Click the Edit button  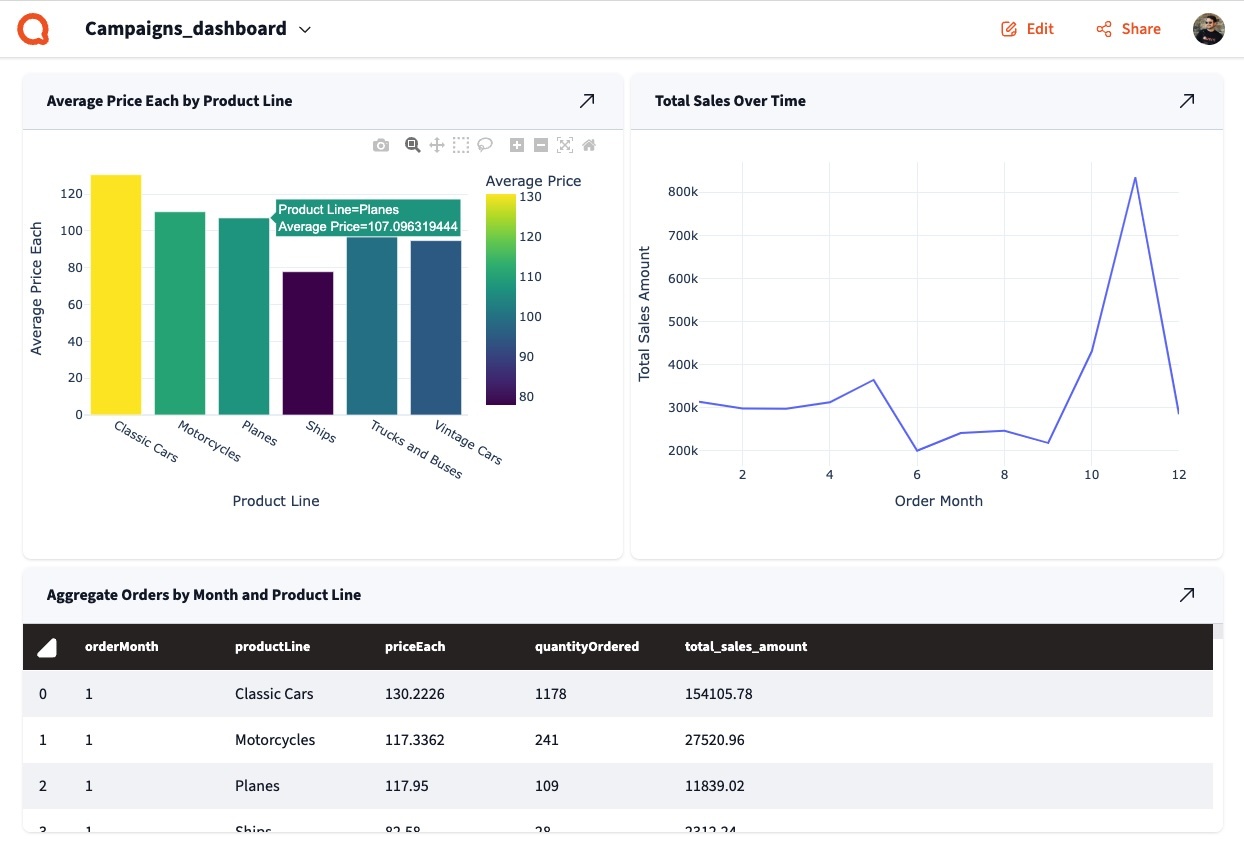click(x=1027, y=29)
